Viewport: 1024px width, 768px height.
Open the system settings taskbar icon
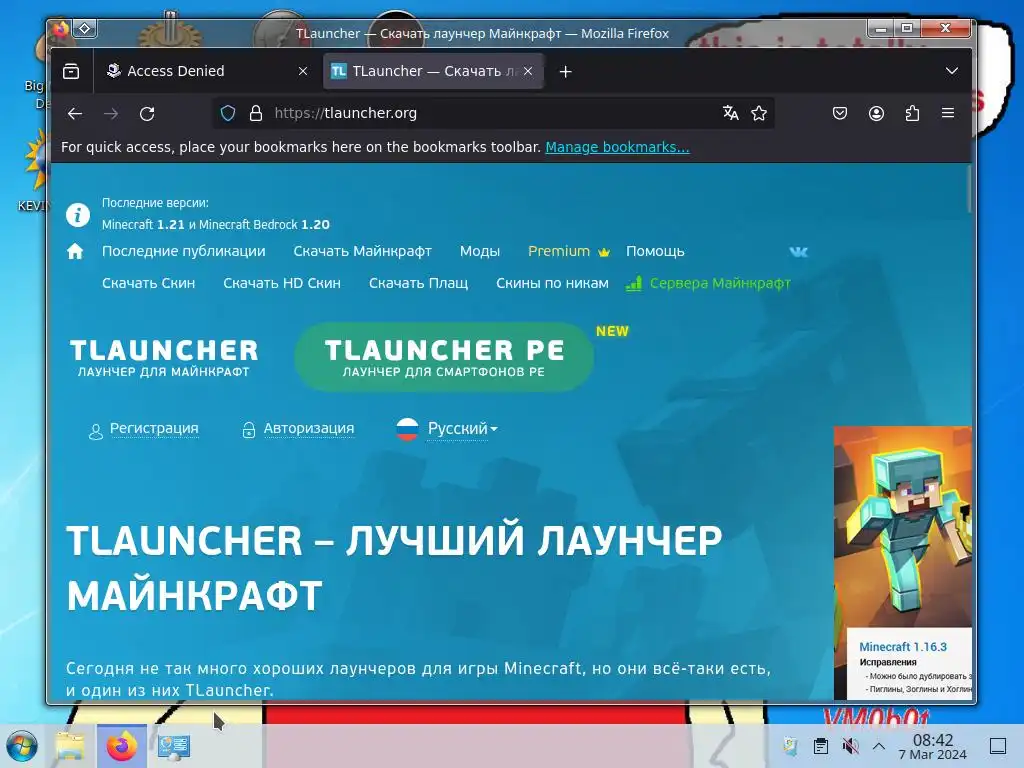(174, 746)
